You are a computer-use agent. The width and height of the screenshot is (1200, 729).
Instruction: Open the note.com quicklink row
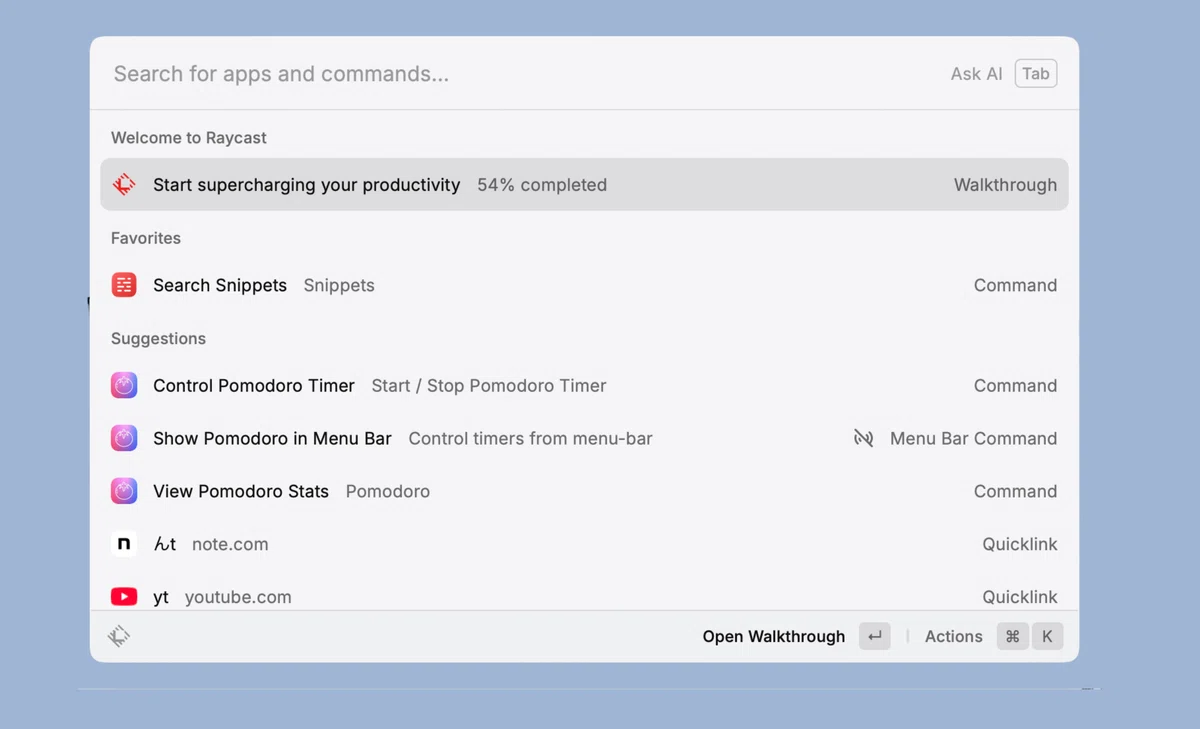(x=584, y=544)
